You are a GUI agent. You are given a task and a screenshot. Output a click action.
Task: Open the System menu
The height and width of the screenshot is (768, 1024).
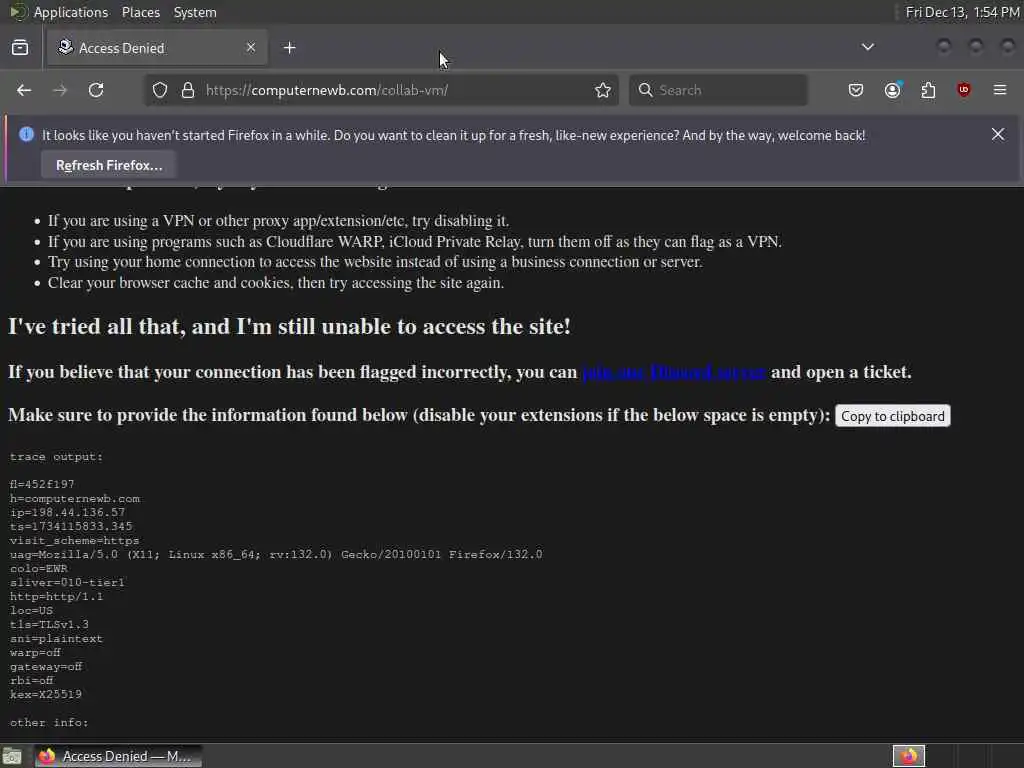click(x=195, y=12)
